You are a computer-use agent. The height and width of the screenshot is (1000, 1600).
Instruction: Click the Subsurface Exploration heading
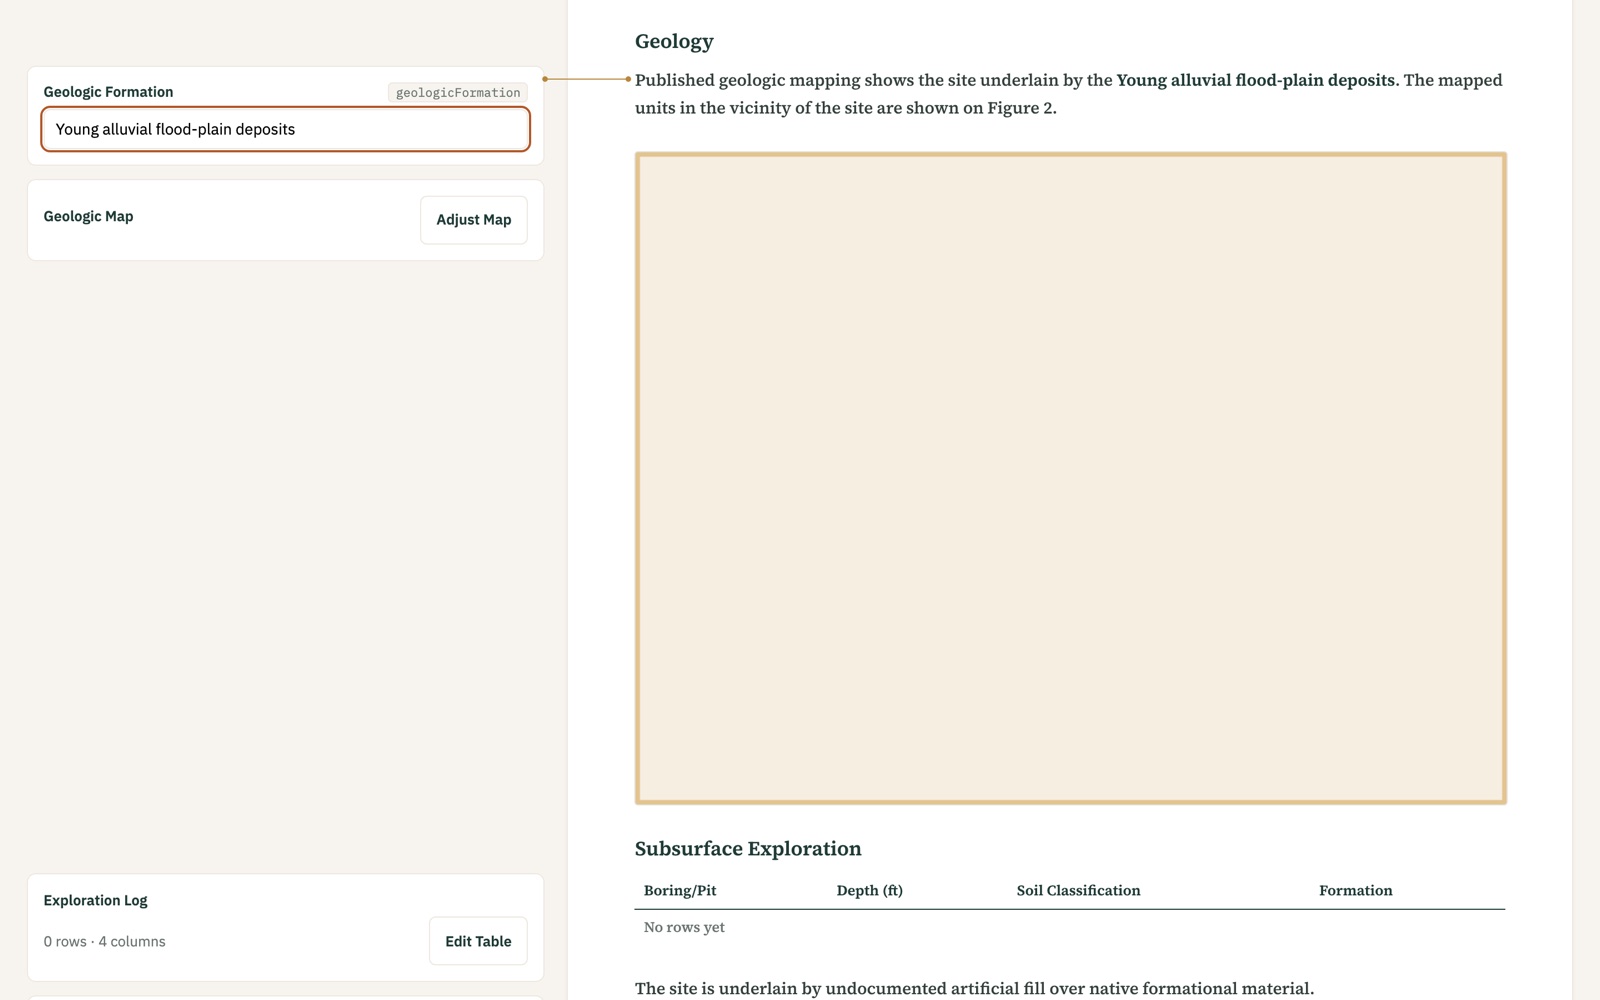click(748, 848)
